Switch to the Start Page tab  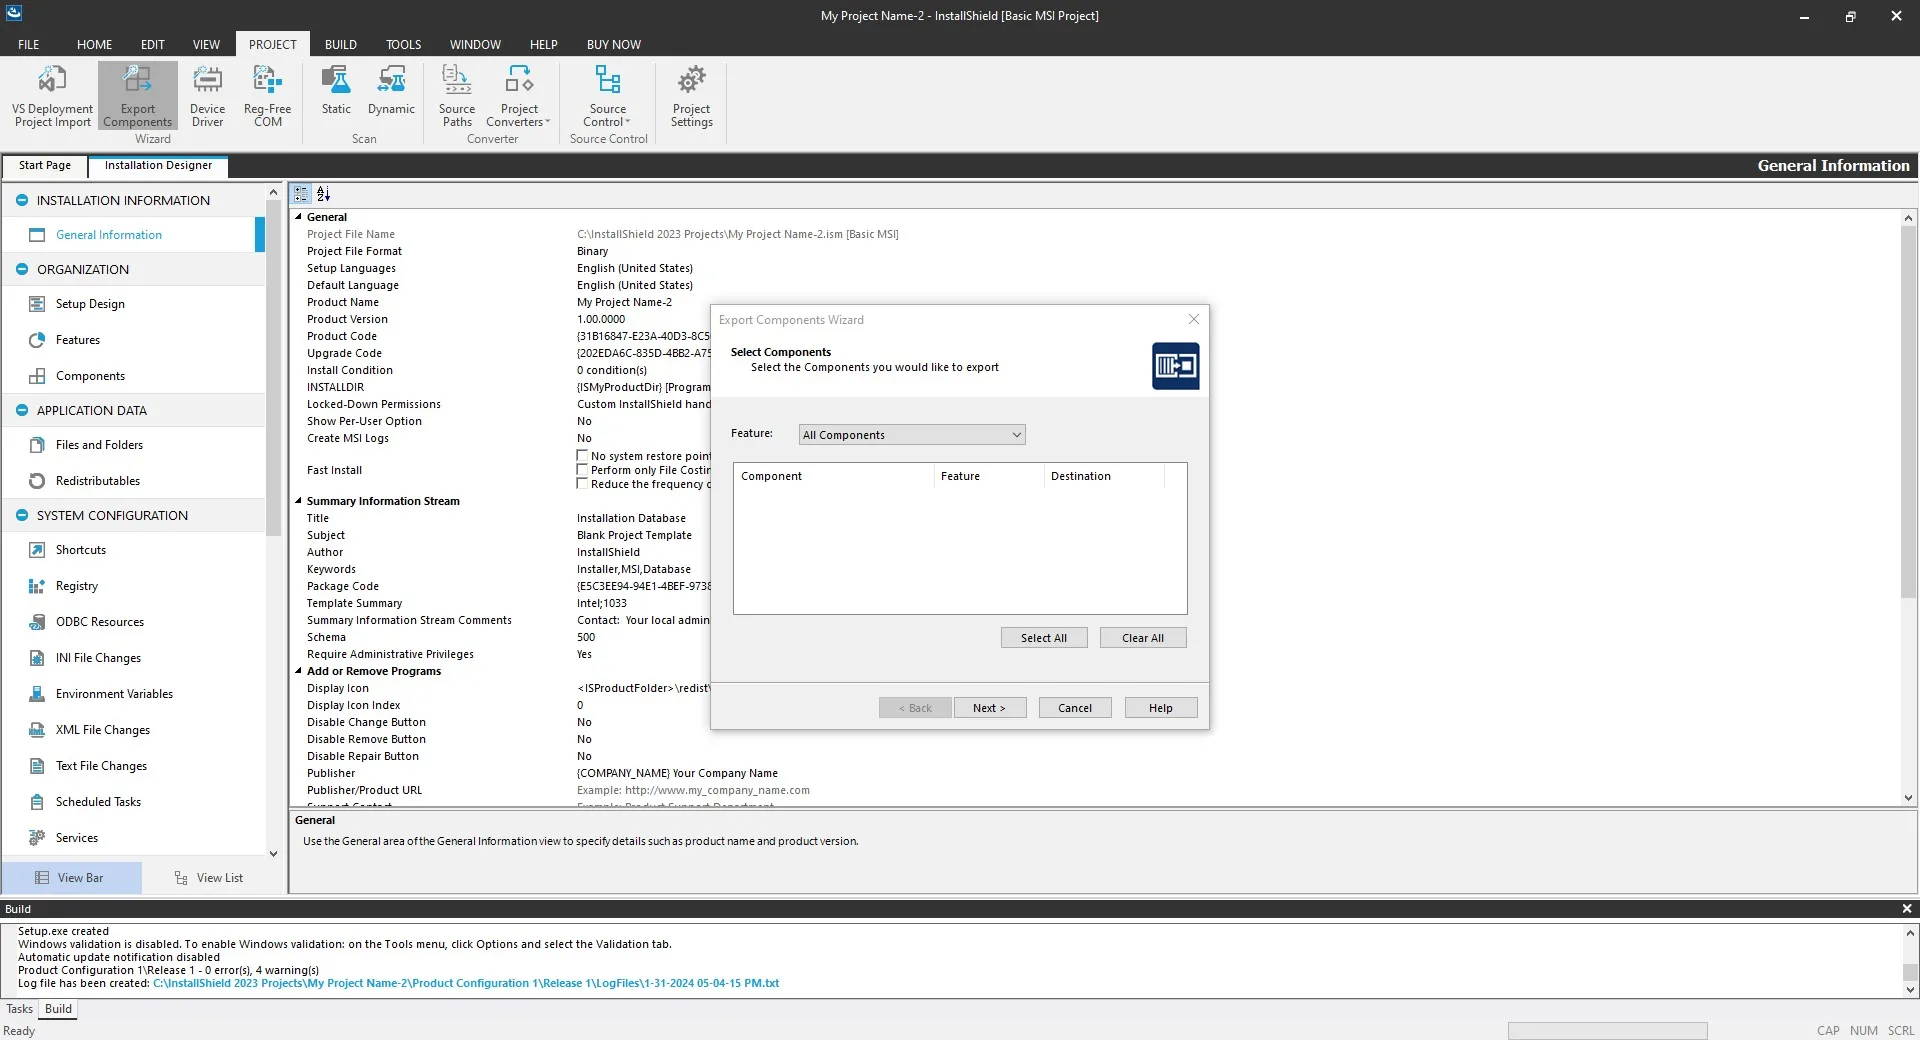[44, 165]
